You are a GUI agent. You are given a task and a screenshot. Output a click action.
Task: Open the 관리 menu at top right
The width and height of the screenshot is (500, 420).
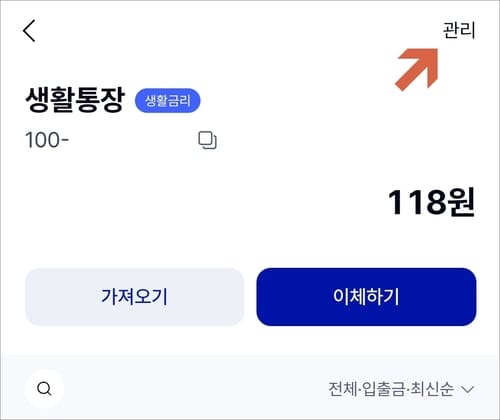pos(459,30)
